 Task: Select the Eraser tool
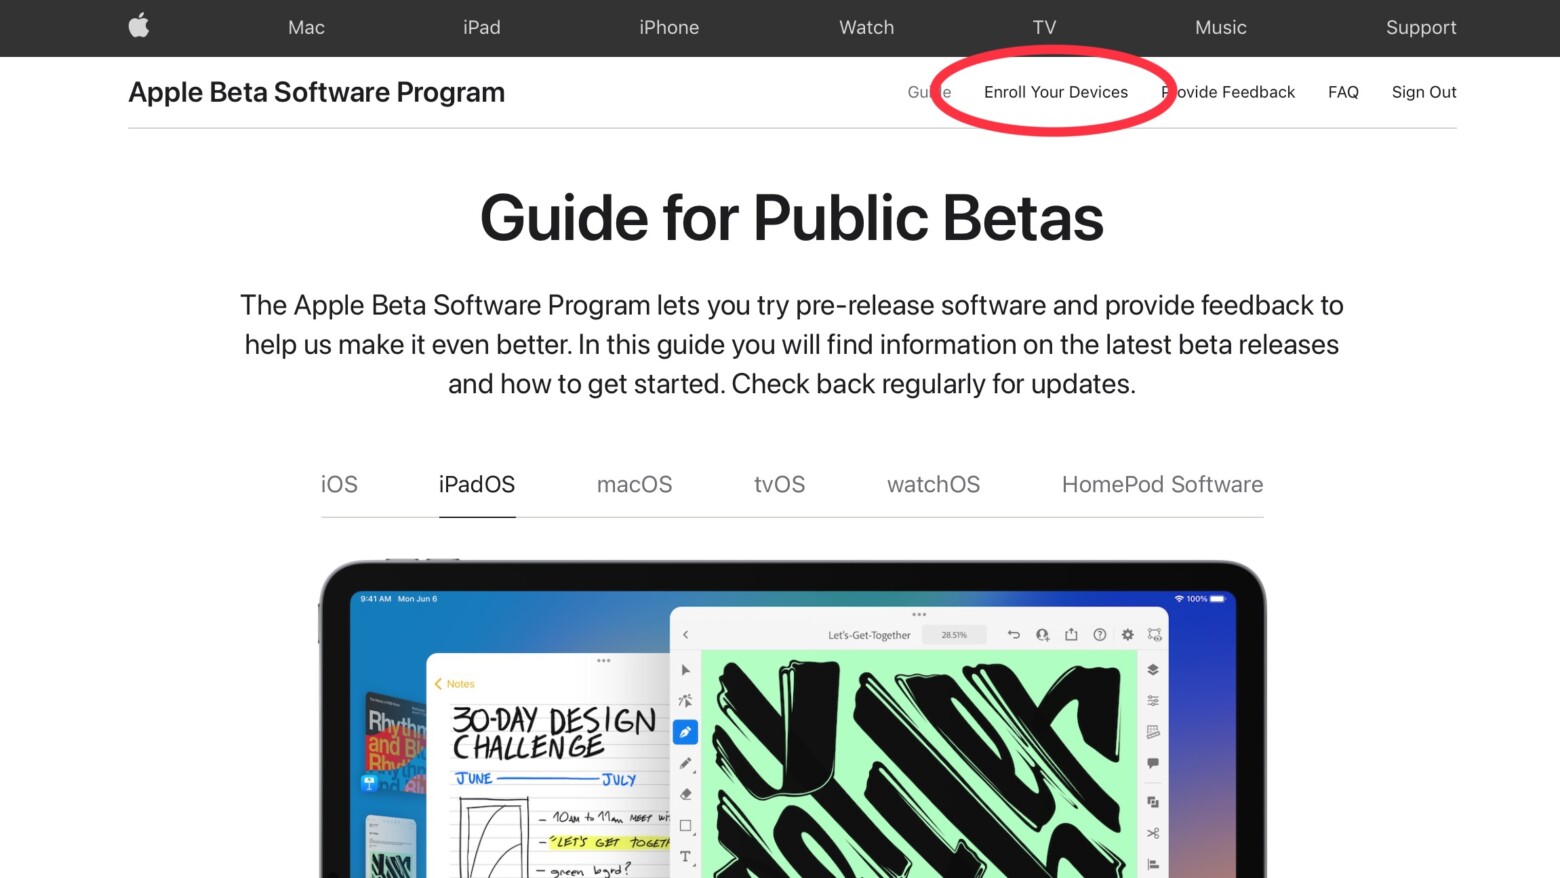click(x=685, y=794)
